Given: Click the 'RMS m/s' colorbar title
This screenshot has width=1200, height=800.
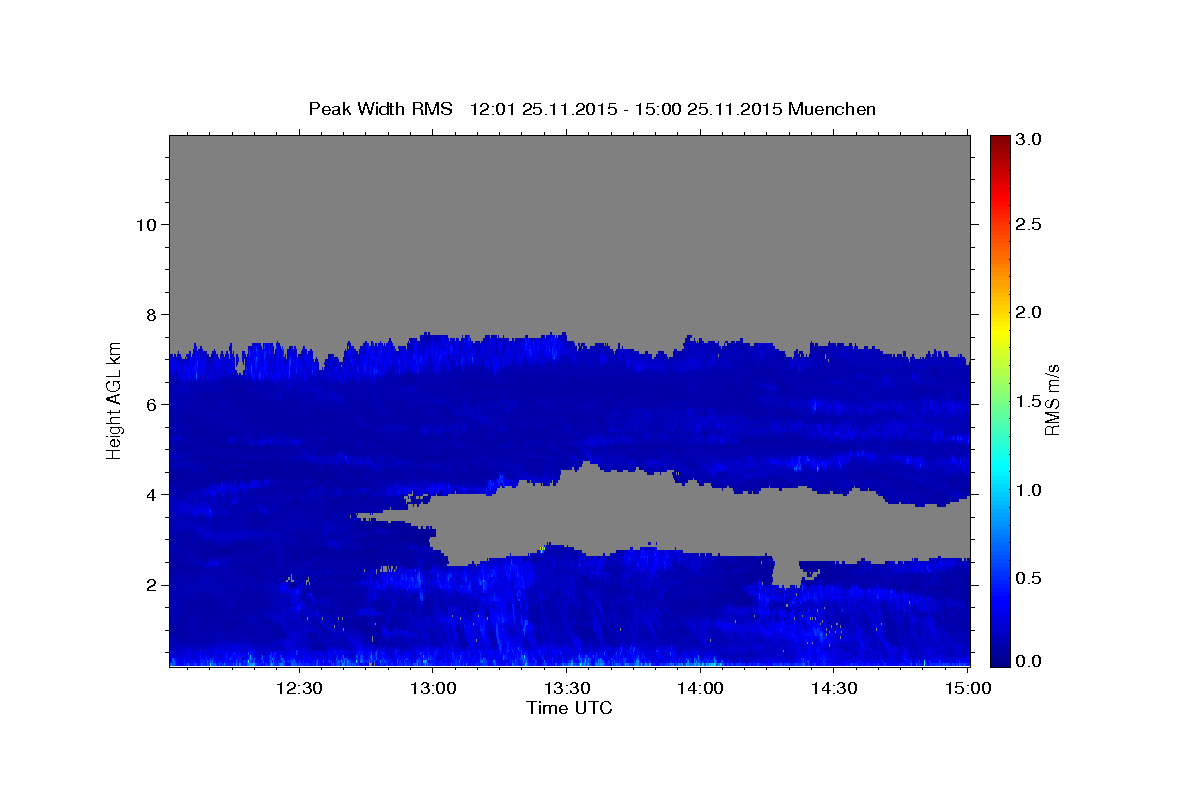Looking at the screenshot, I should point(1053,400).
